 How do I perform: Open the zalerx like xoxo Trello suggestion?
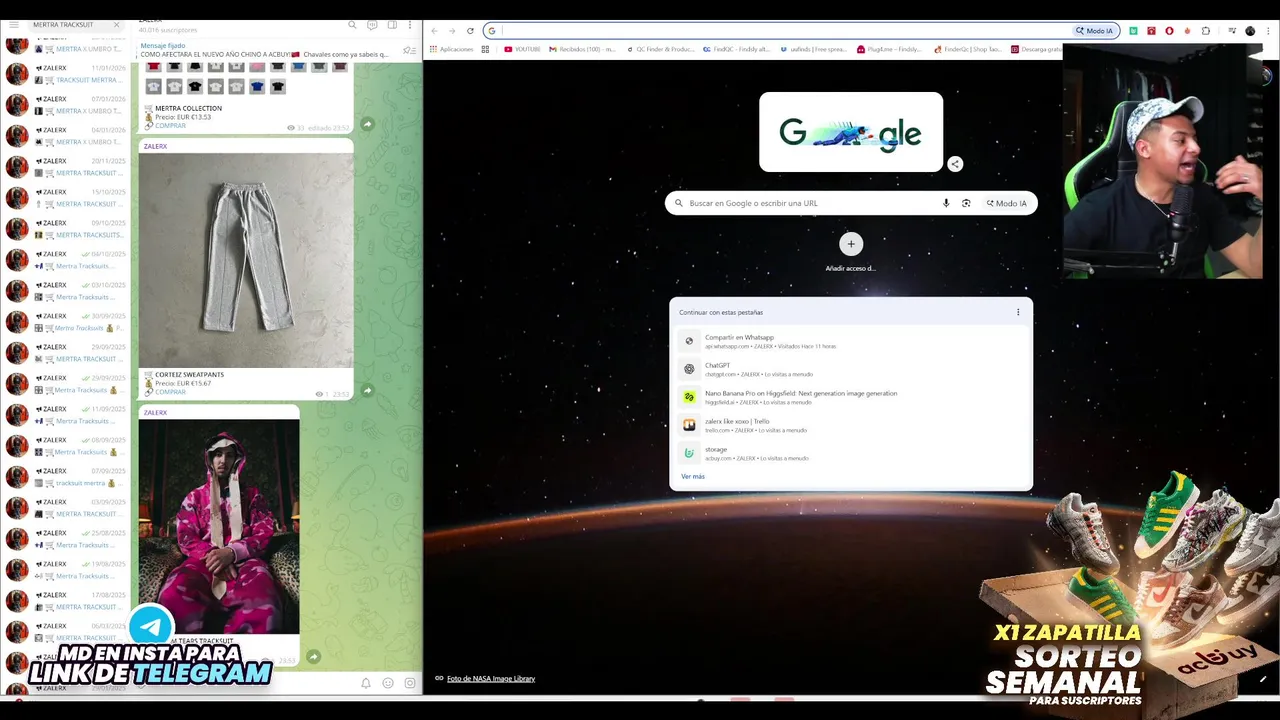pyautogui.click(x=851, y=425)
